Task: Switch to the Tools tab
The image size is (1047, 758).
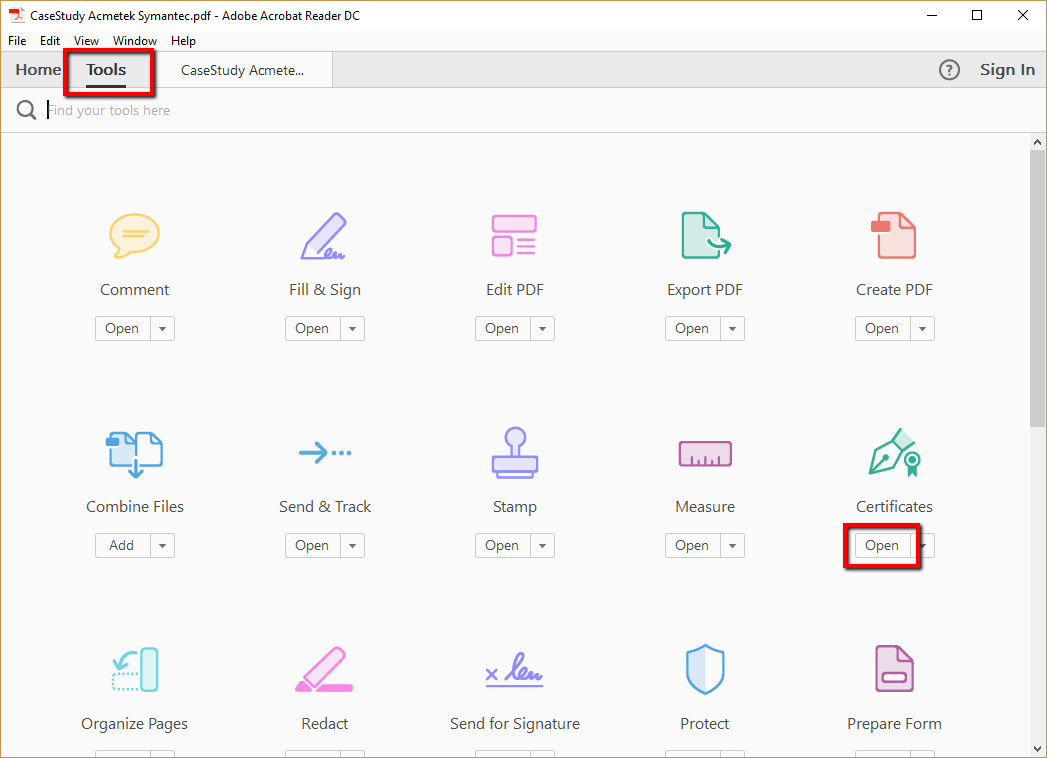Action: click(x=106, y=69)
